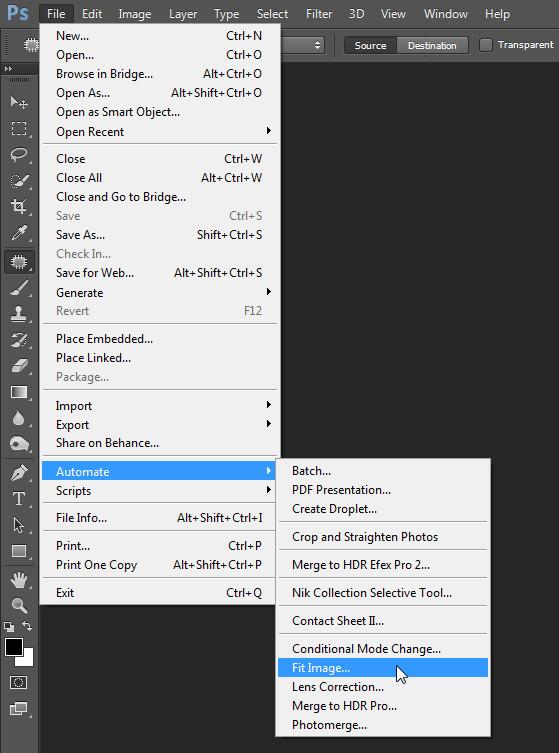Click the Photoshop Ps logo
559x753 pixels.
18,13
